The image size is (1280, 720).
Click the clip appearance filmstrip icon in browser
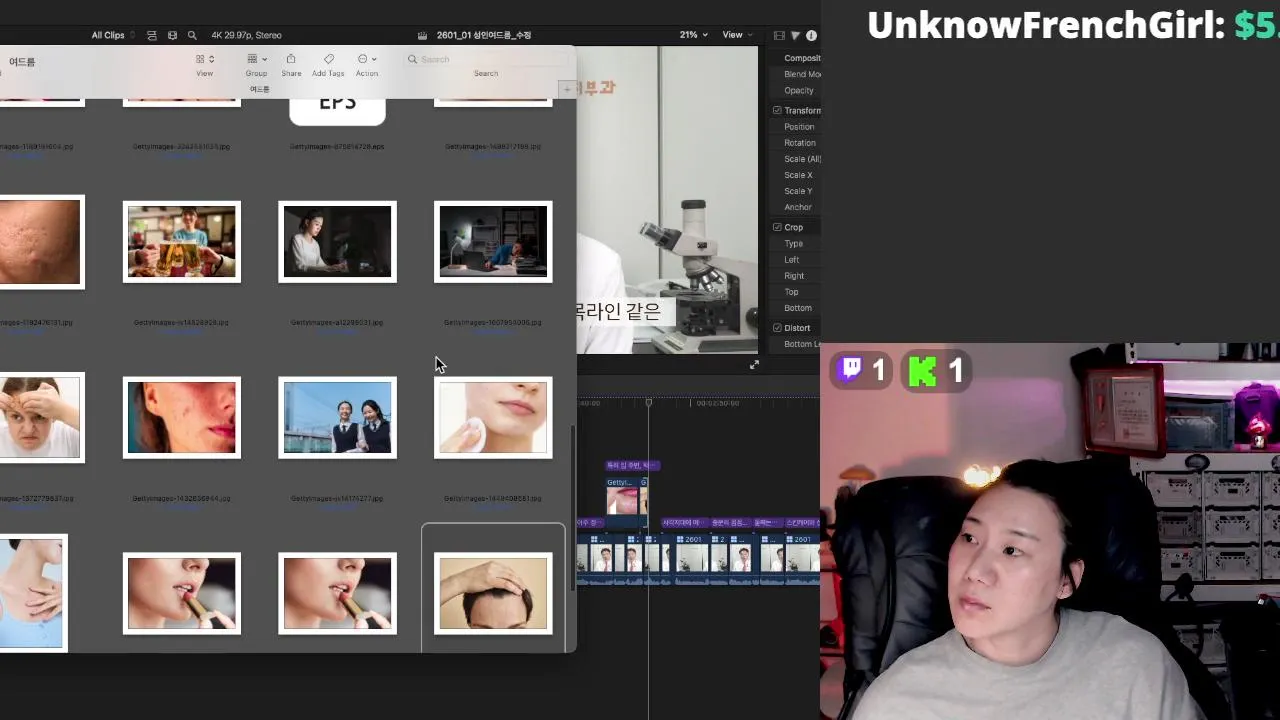172,35
